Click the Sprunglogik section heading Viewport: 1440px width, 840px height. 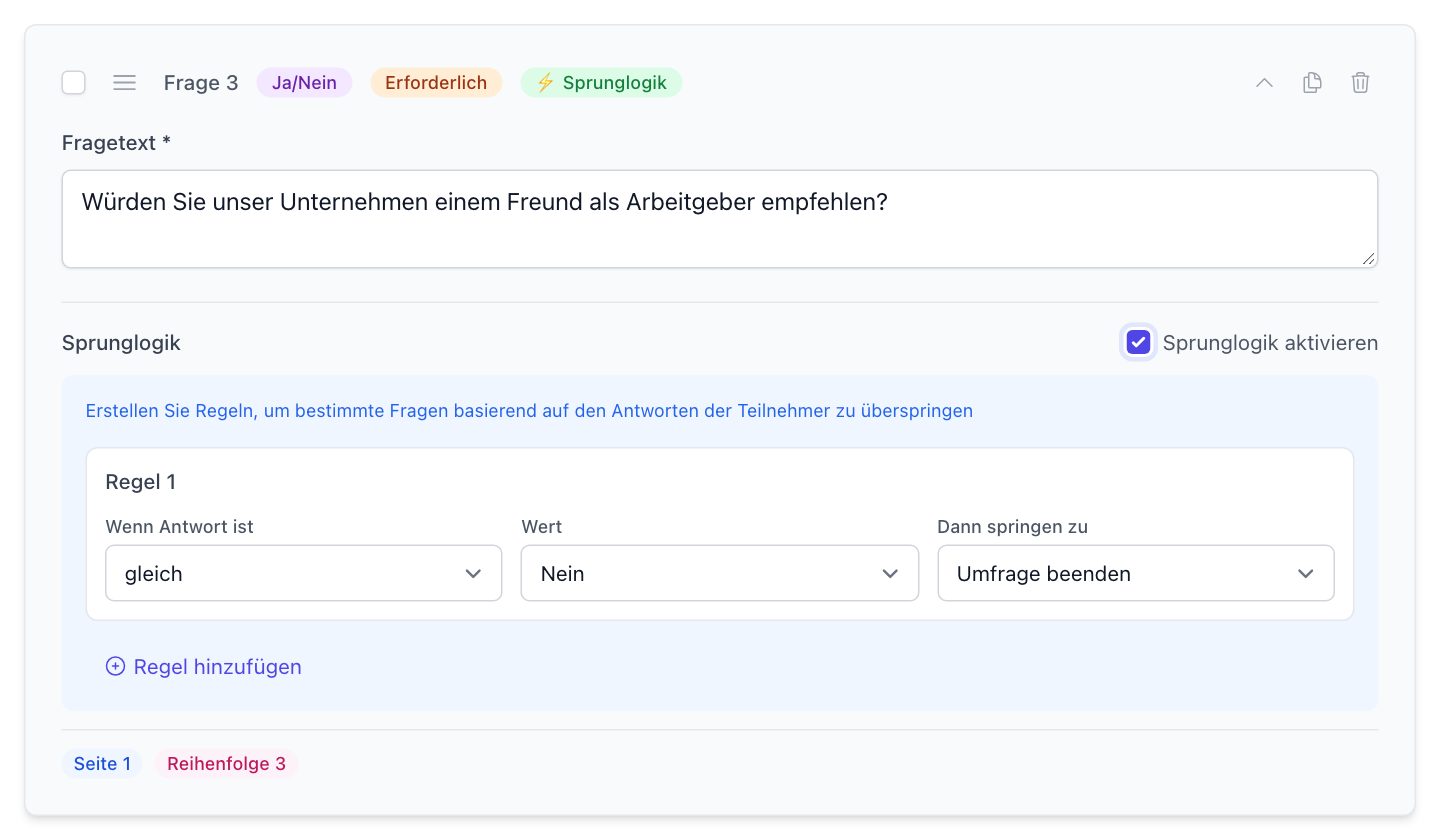[x=121, y=343]
